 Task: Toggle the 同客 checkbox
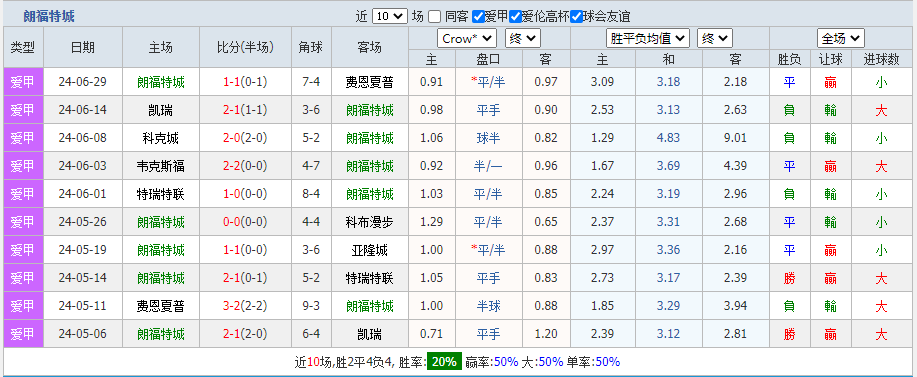(x=434, y=16)
